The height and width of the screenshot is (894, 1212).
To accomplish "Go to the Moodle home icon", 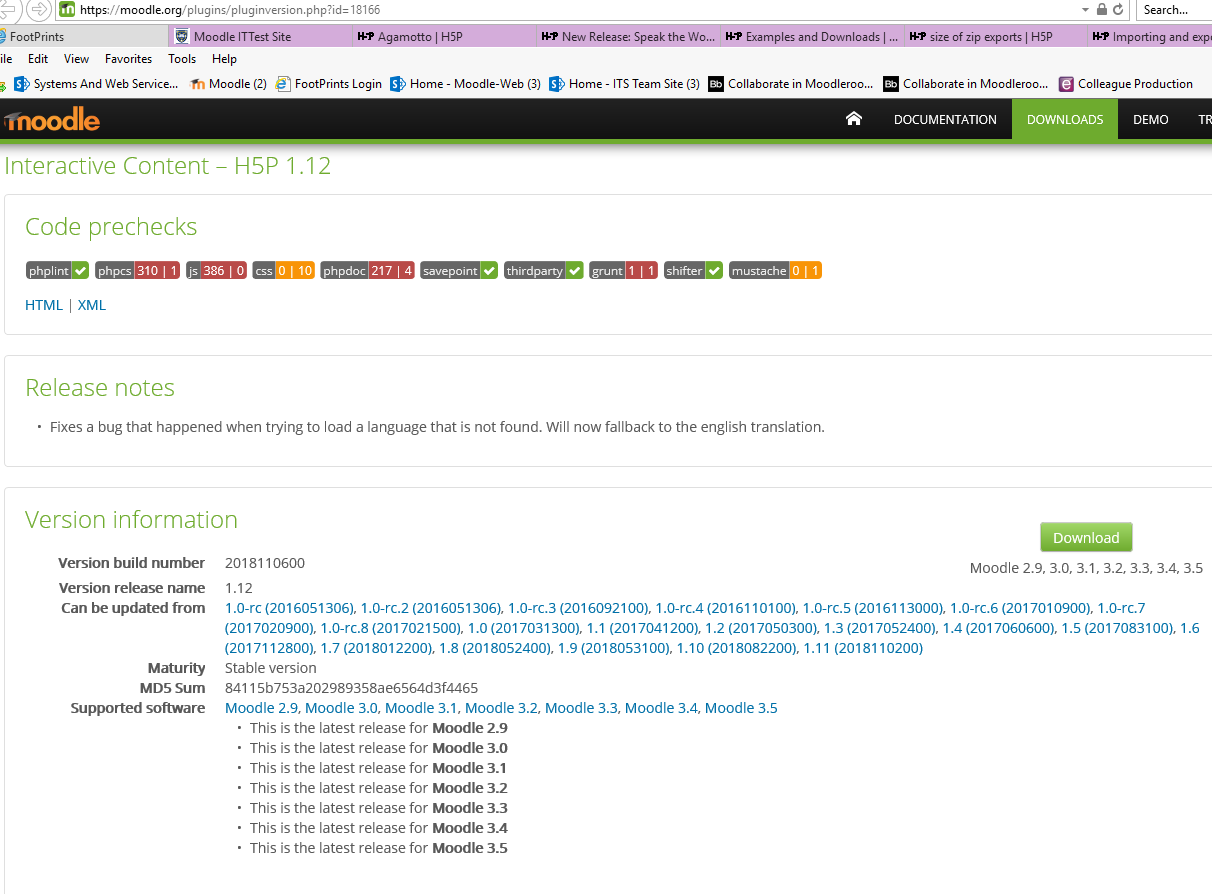I will pyautogui.click(x=853, y=119).
